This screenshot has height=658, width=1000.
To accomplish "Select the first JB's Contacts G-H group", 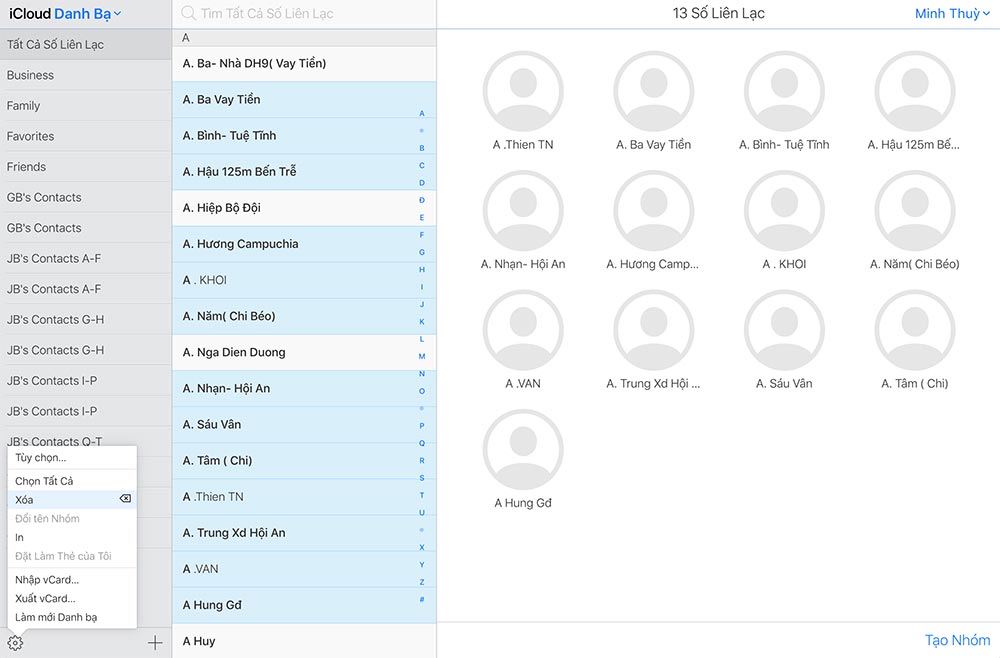I will point(86,320).
